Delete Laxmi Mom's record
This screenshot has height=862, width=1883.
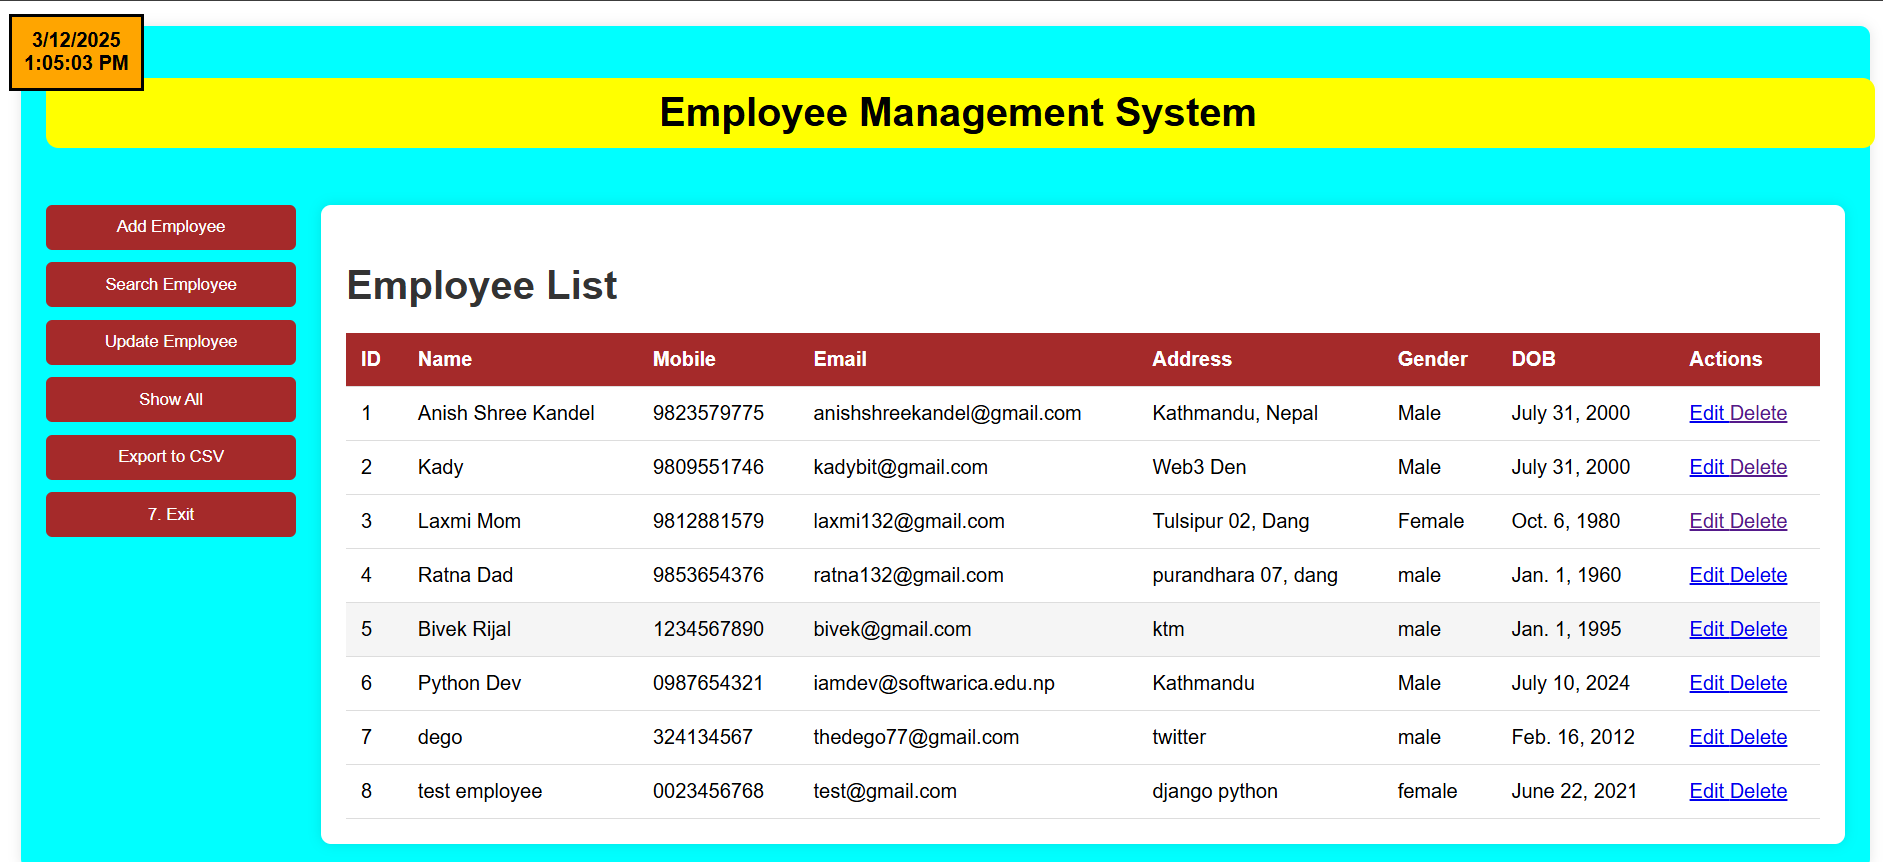(1759, 521)
